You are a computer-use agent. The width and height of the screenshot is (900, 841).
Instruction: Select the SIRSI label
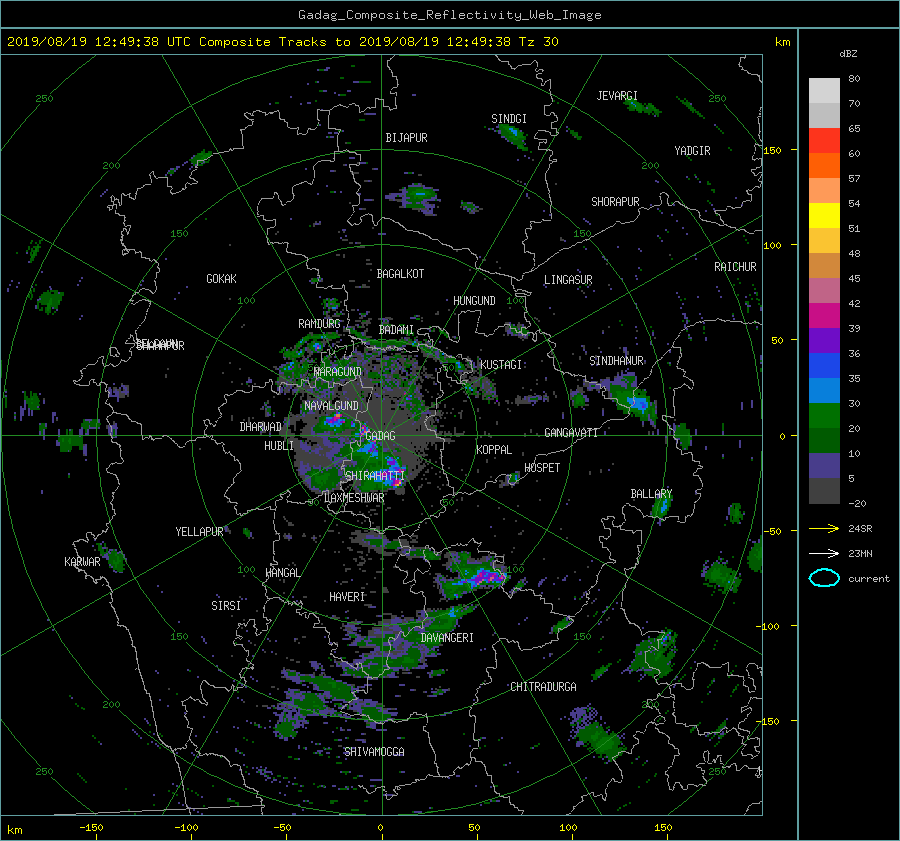(226, 606)
